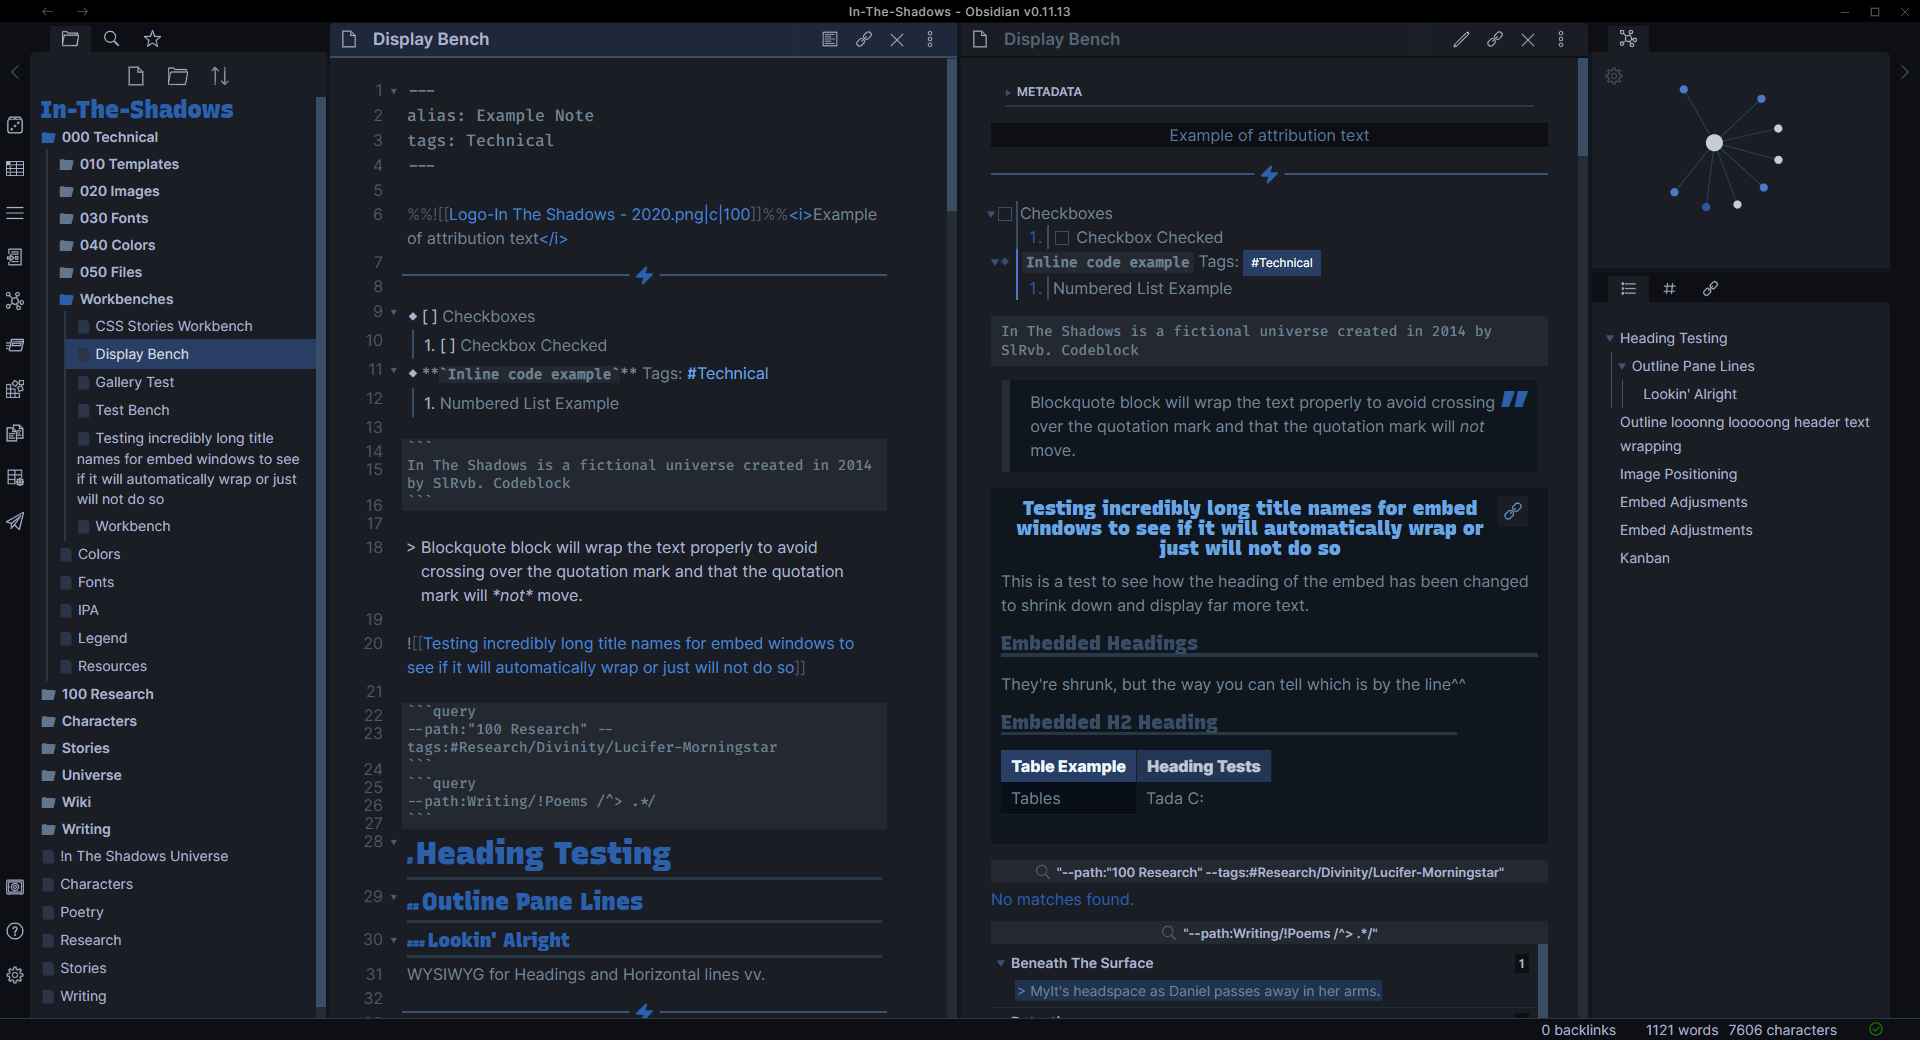Fold the list item at line 11
The image size is (1920, 1040).
click(394, 371)
